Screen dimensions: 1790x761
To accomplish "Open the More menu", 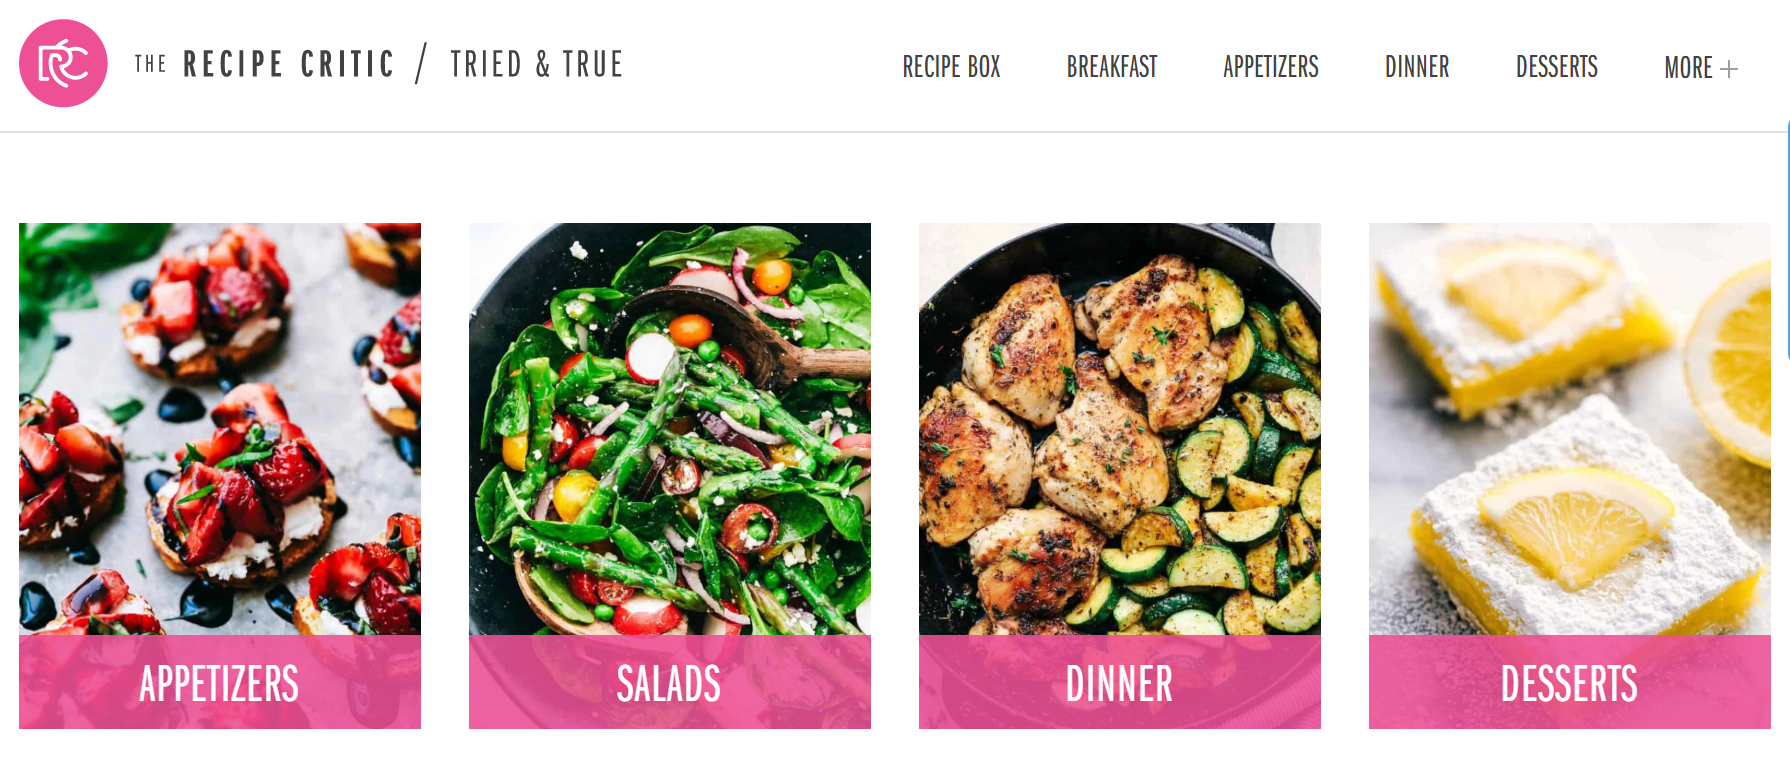I will click(1688, 67).
